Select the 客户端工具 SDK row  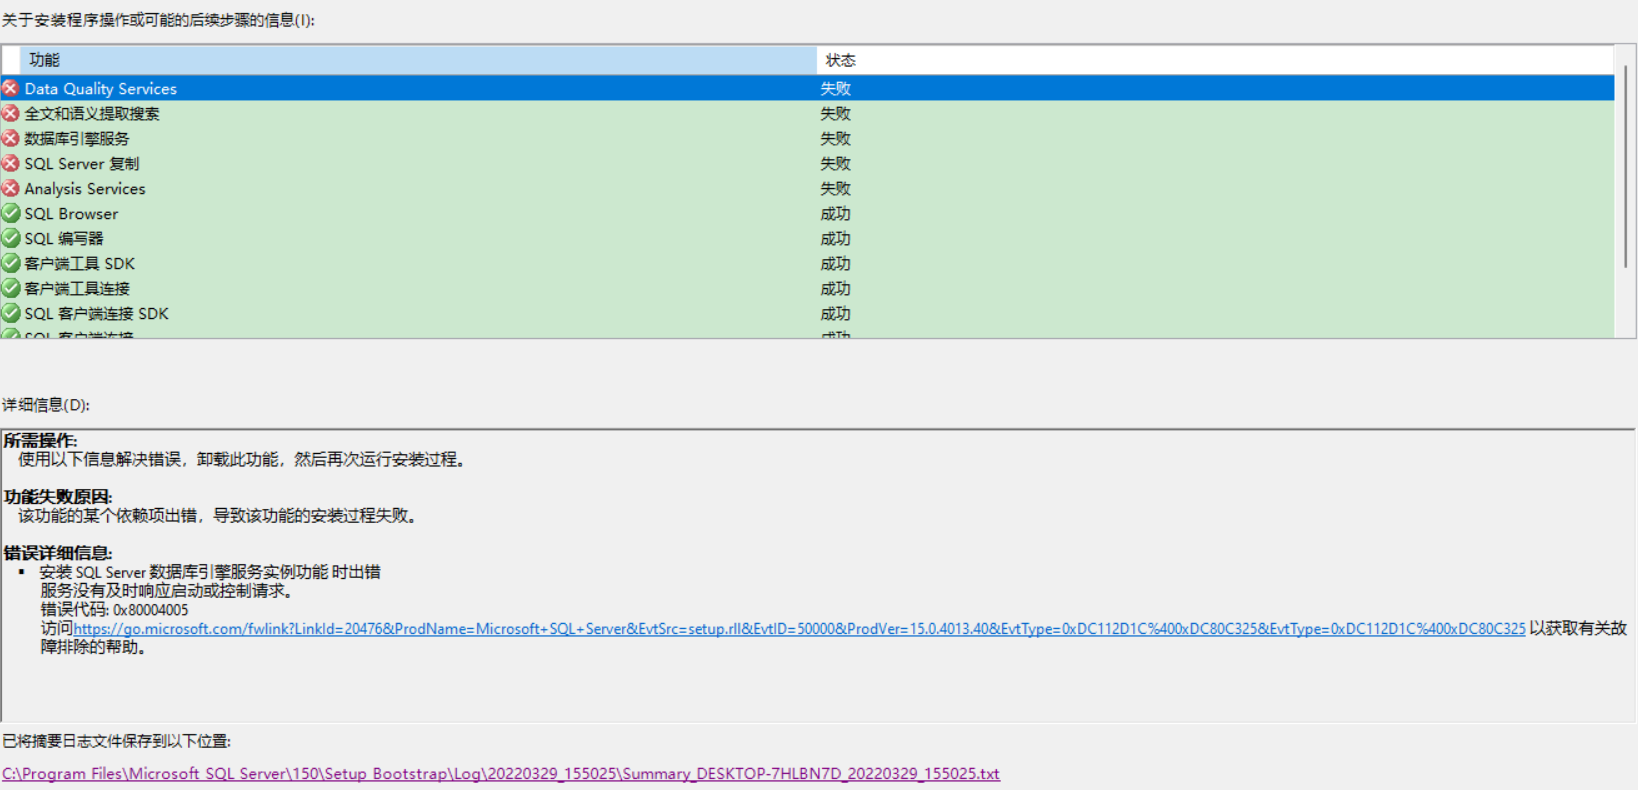pyautogui.click(x=808, y=263)
